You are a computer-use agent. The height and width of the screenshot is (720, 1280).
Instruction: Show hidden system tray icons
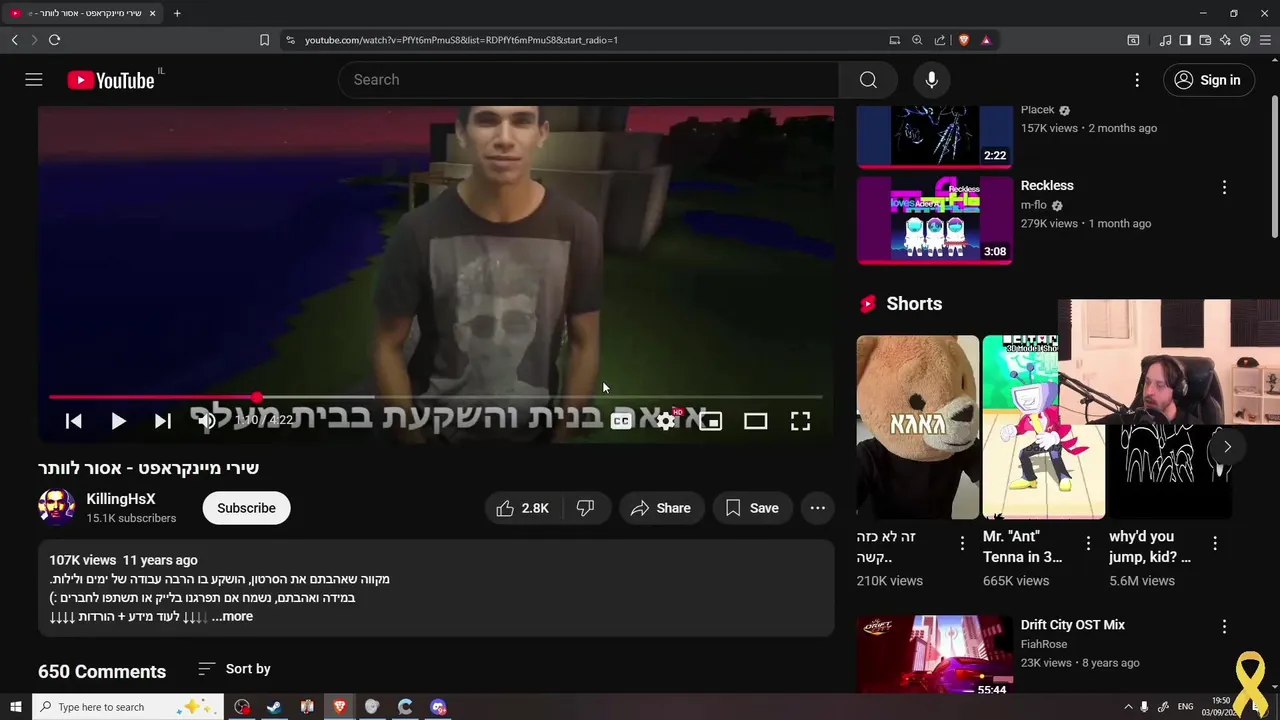[x=1128, y=707]
